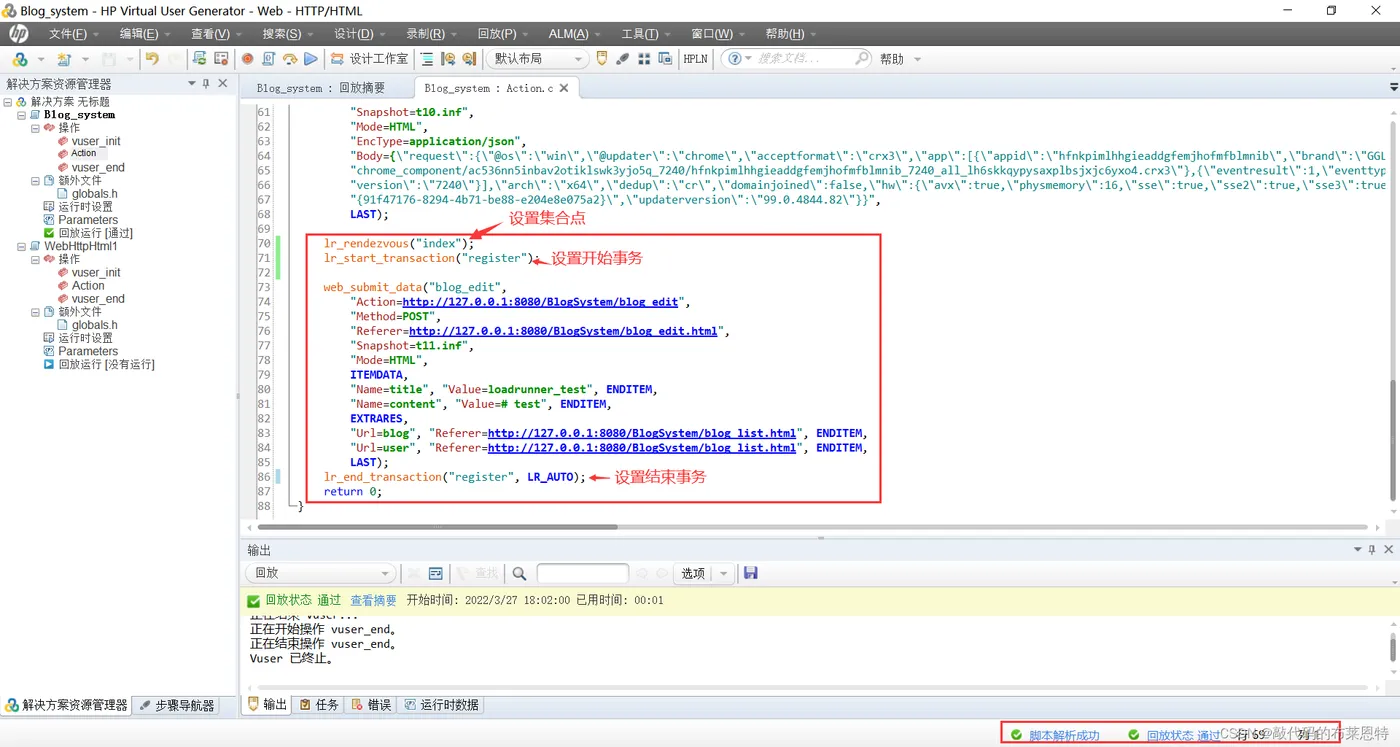Collapse the Blog_system script node

click(21, 115)
